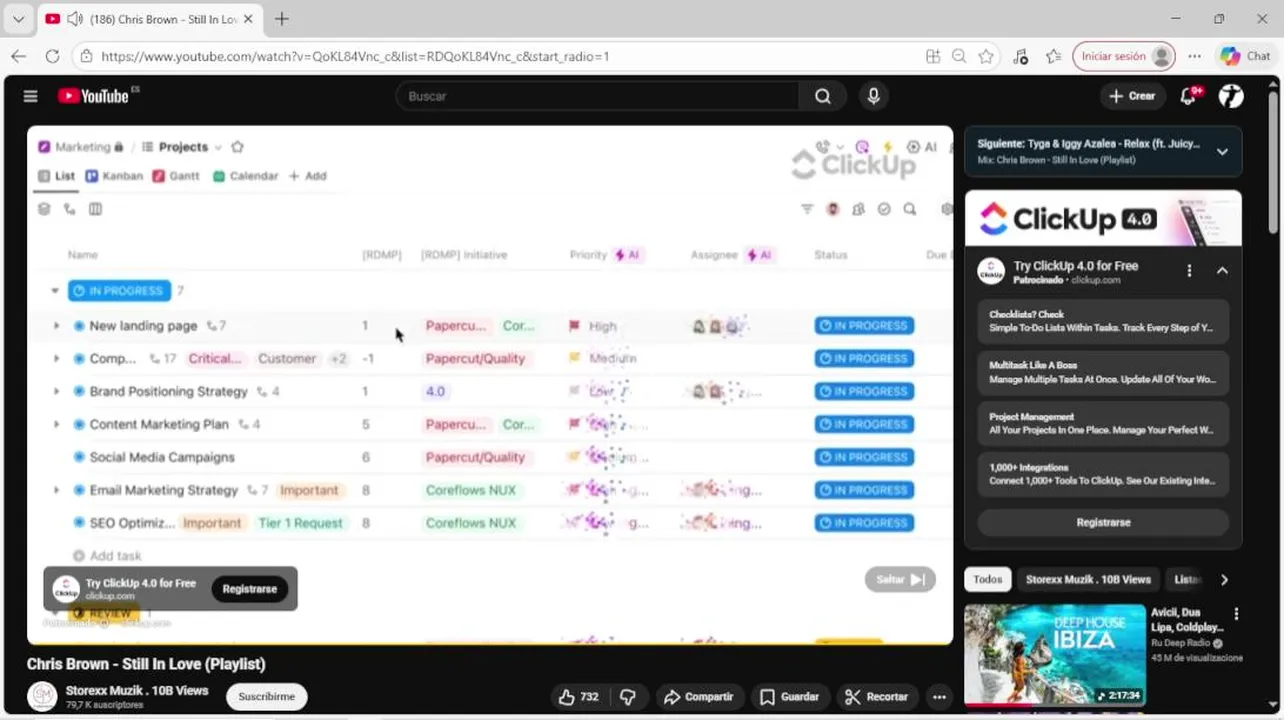Click Registrarse on video ad overlay
The height and width of the screenshot is (720, 1284).
(x=250, y=589)
